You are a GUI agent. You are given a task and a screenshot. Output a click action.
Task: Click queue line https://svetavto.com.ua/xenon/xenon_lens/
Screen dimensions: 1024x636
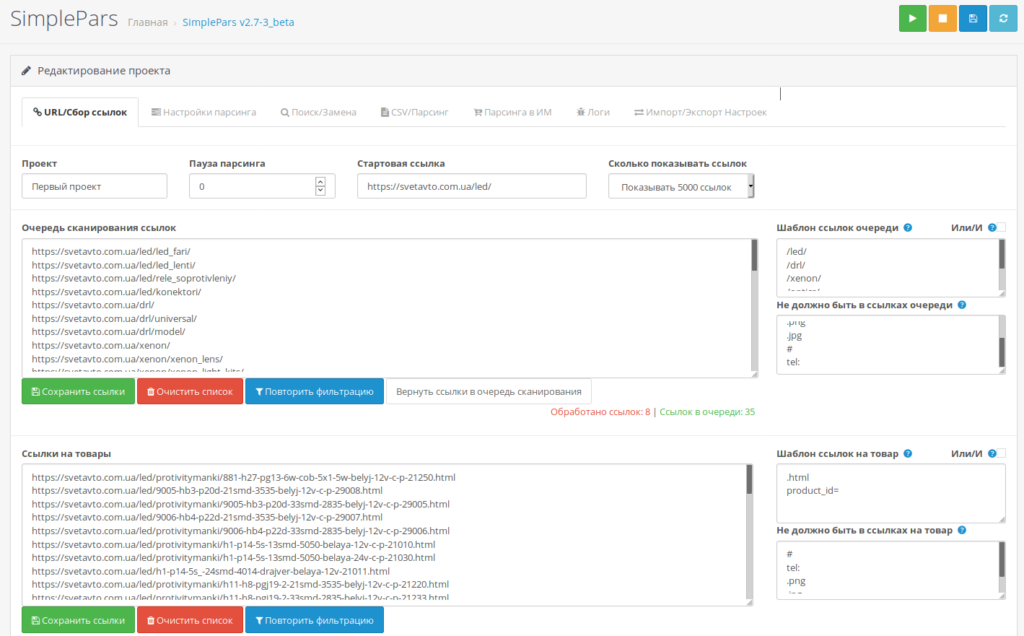[127, 359]
